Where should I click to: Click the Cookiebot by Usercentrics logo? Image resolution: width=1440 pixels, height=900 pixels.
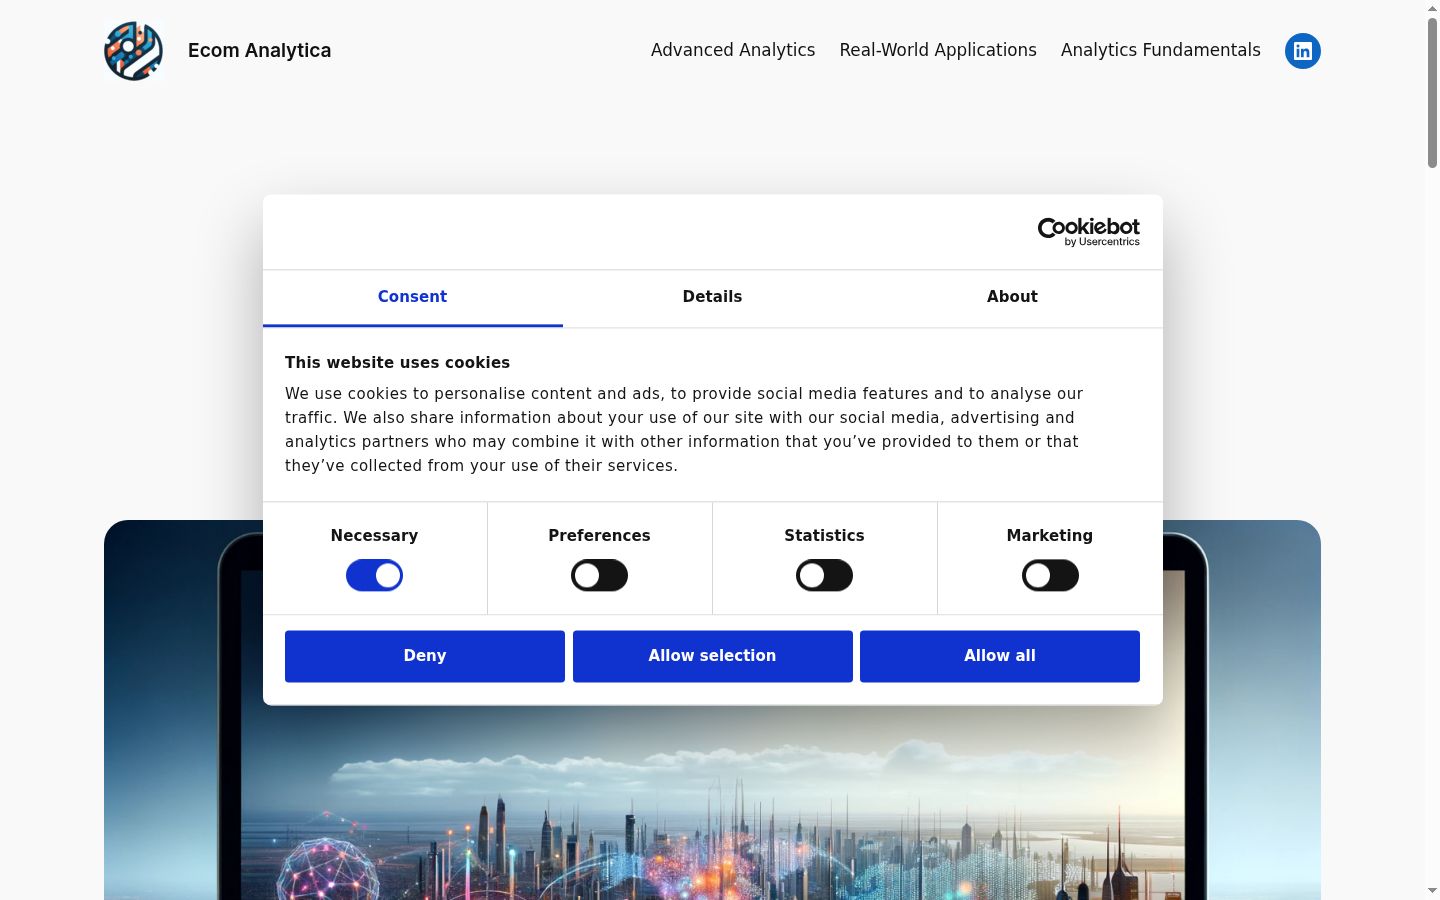[x=1088, y=232]
